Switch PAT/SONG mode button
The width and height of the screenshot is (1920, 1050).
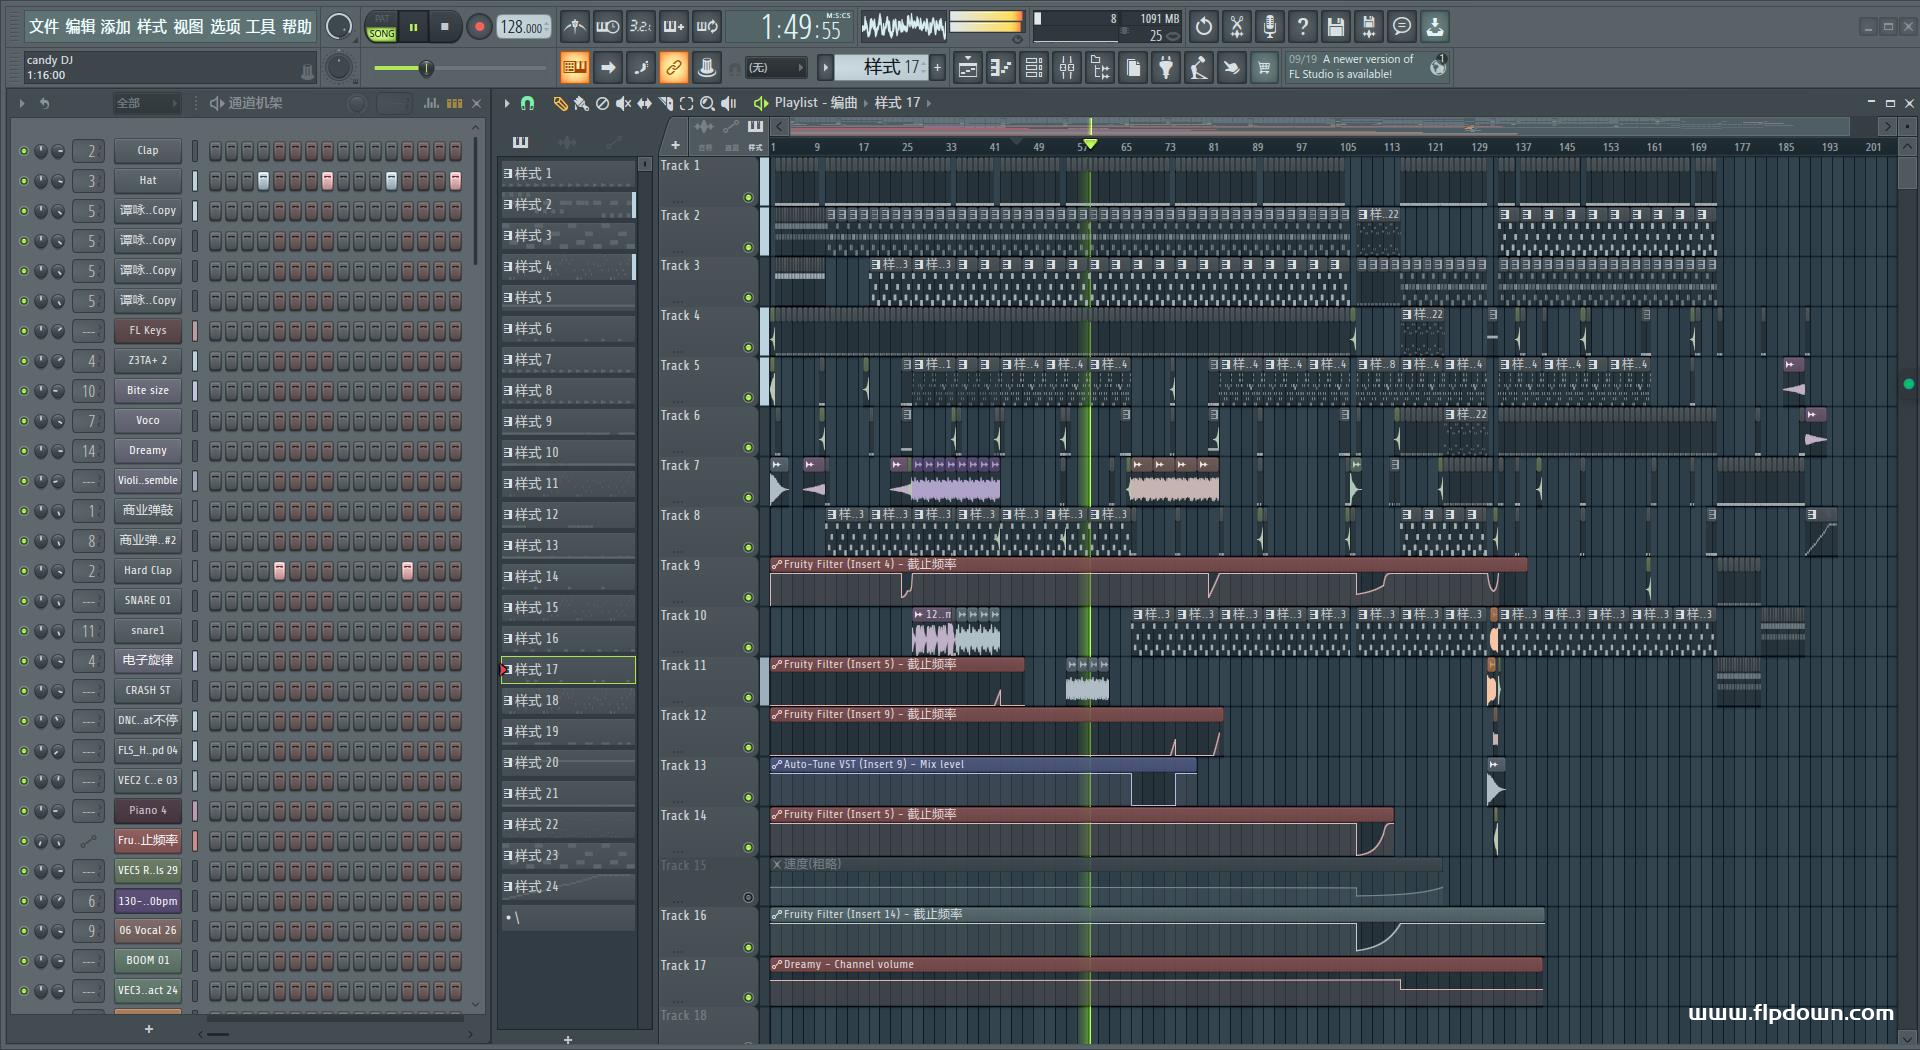click(x=381, y=27)
